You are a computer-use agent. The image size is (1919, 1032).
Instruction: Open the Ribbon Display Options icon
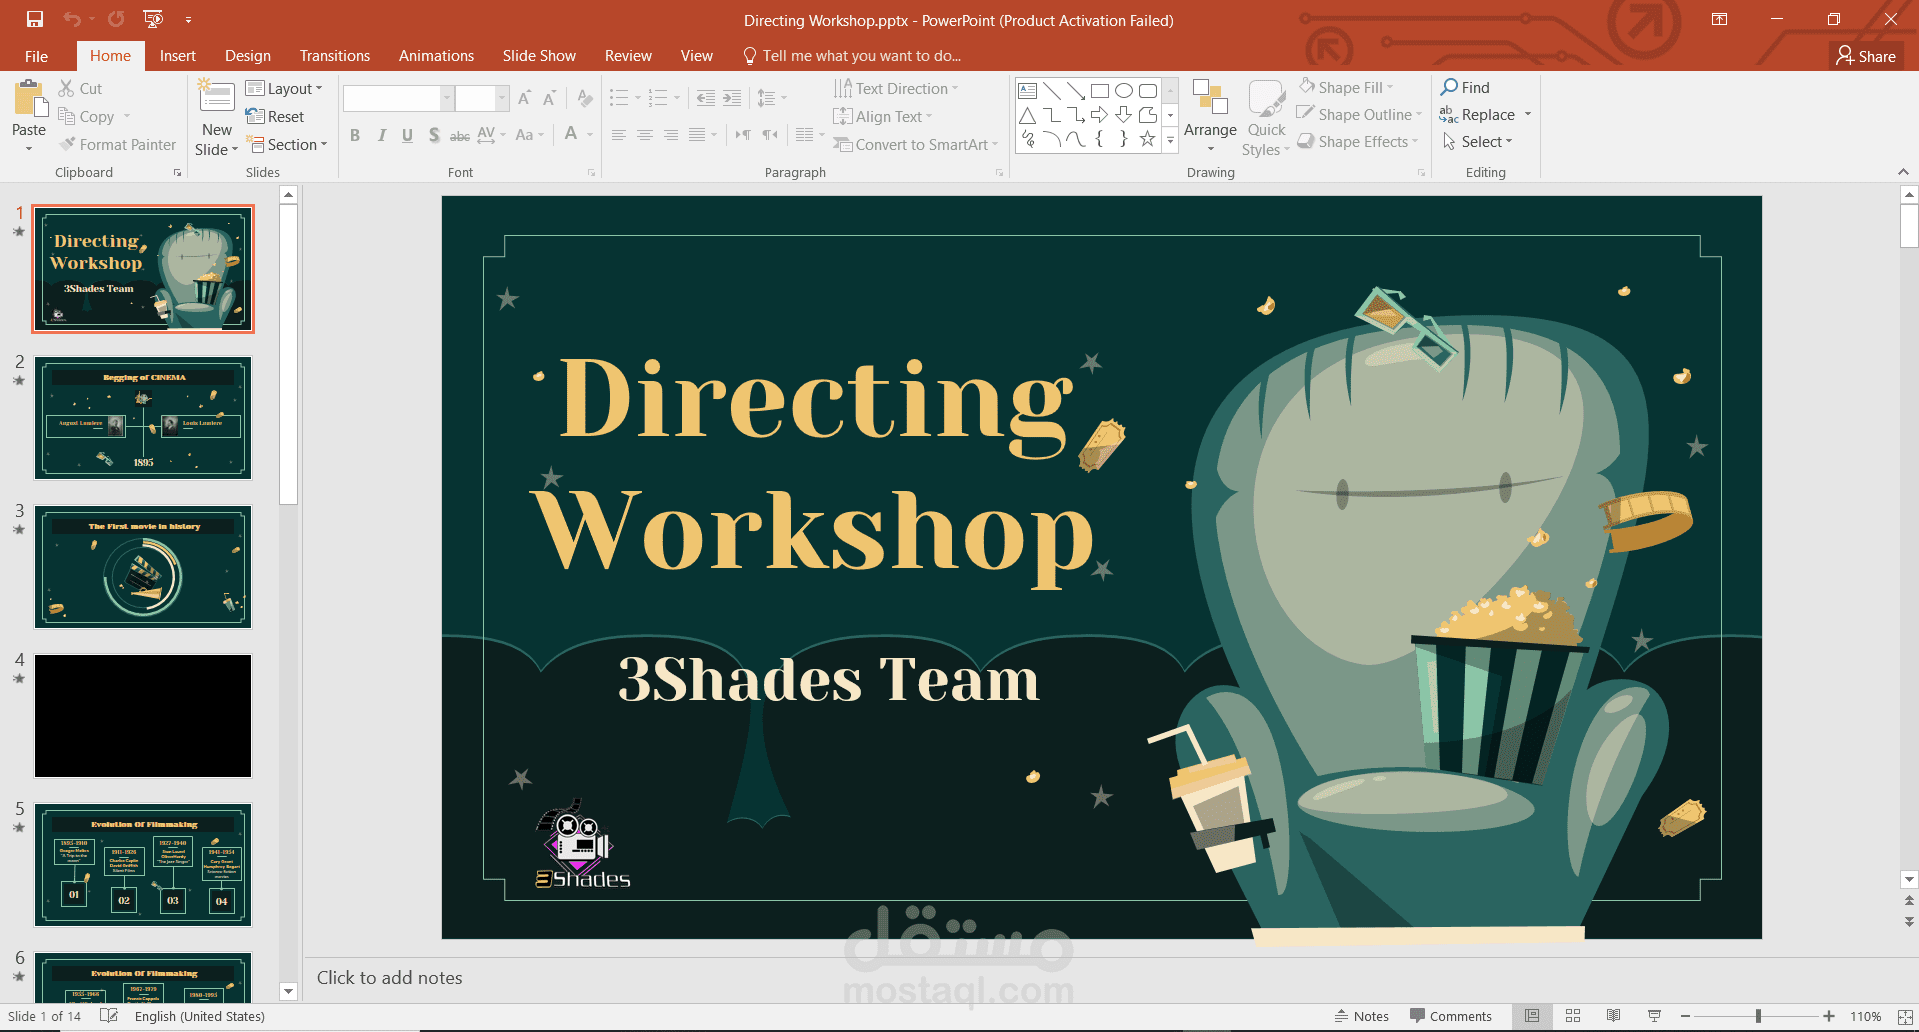(x=1720, y=19)
